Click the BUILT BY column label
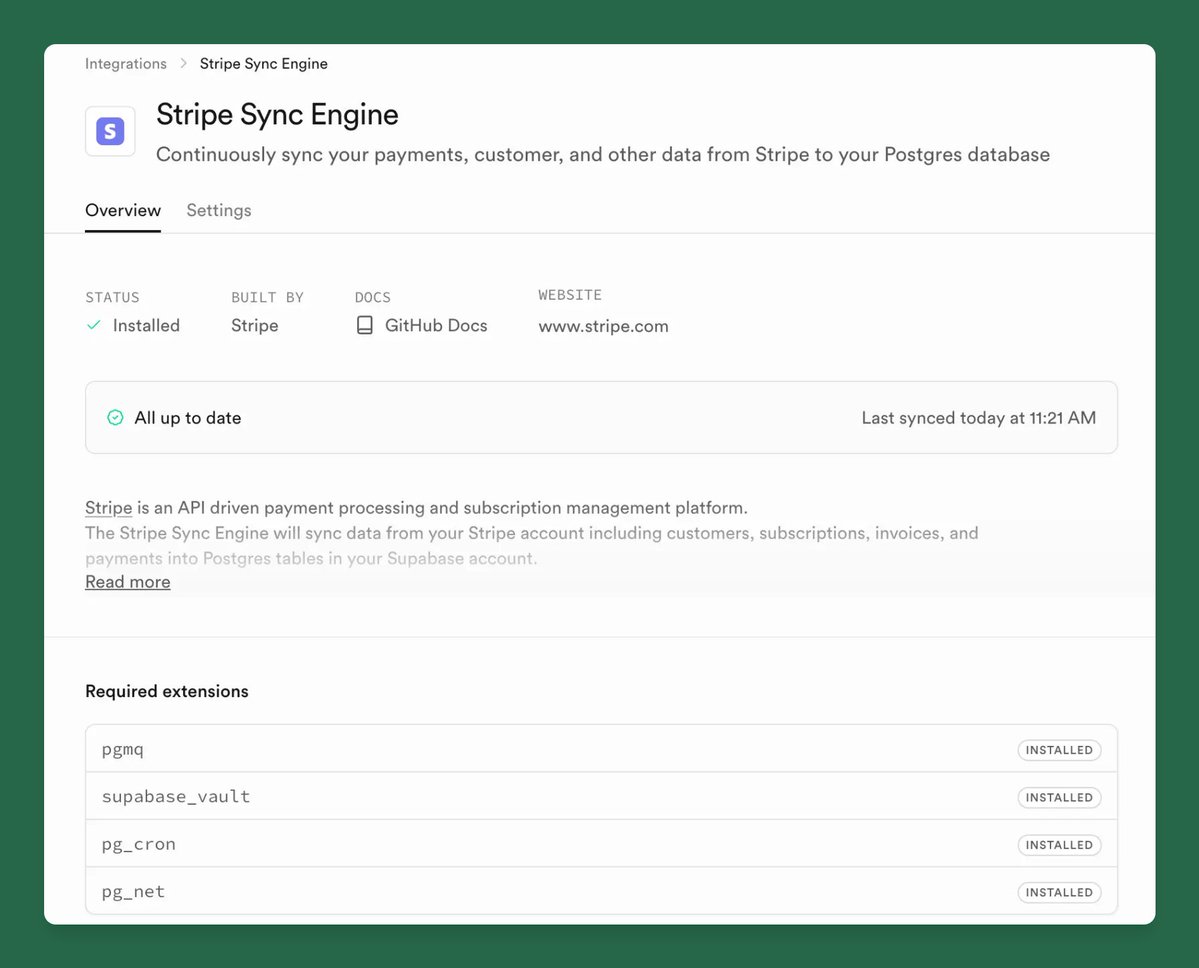The image size is (1199, 968). [x=268, y=297]
